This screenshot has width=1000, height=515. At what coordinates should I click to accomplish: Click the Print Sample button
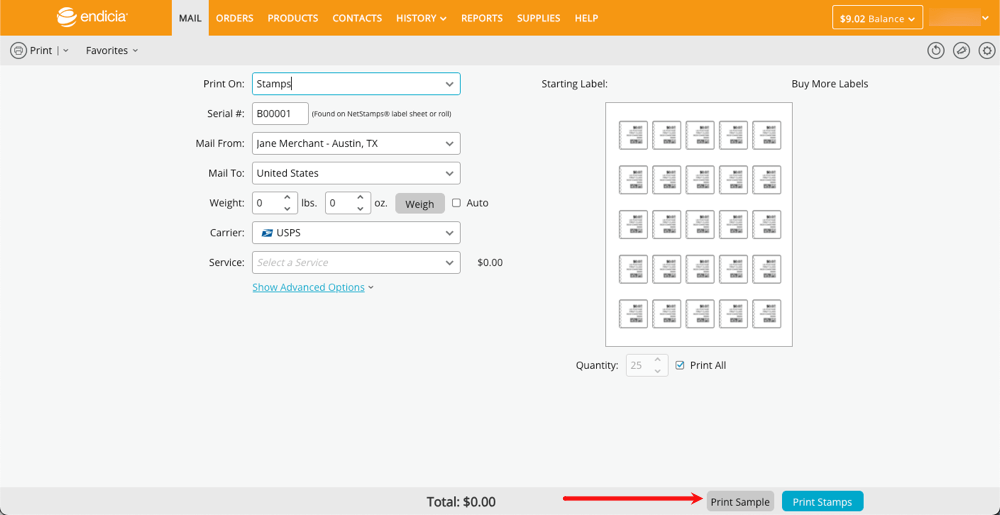(x=740, y=502)
